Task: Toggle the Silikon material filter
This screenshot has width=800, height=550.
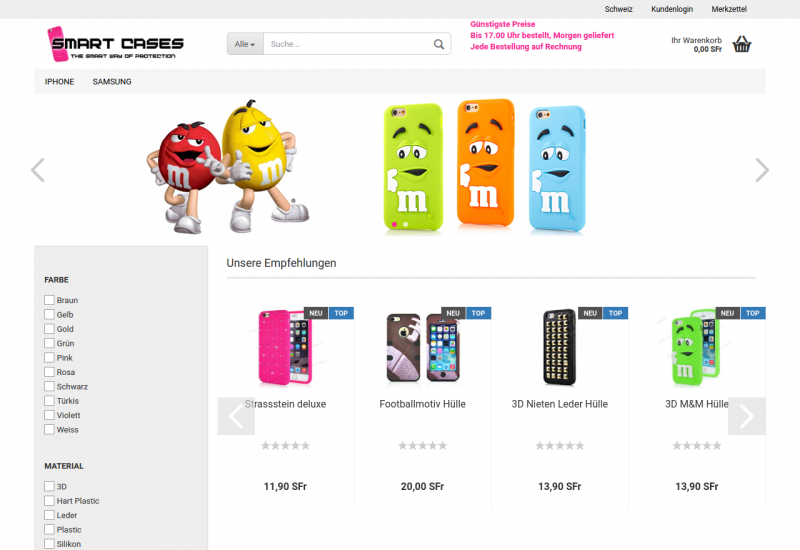Action: tap(49, 543)
